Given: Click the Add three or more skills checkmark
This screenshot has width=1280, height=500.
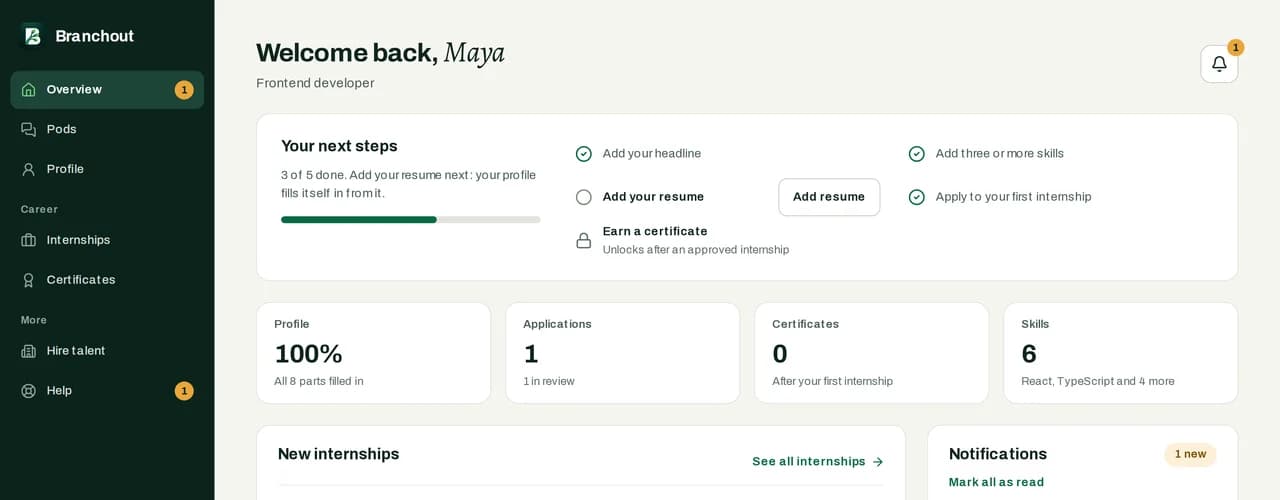Looking at the screenshot, I should (x=917, y=154).
